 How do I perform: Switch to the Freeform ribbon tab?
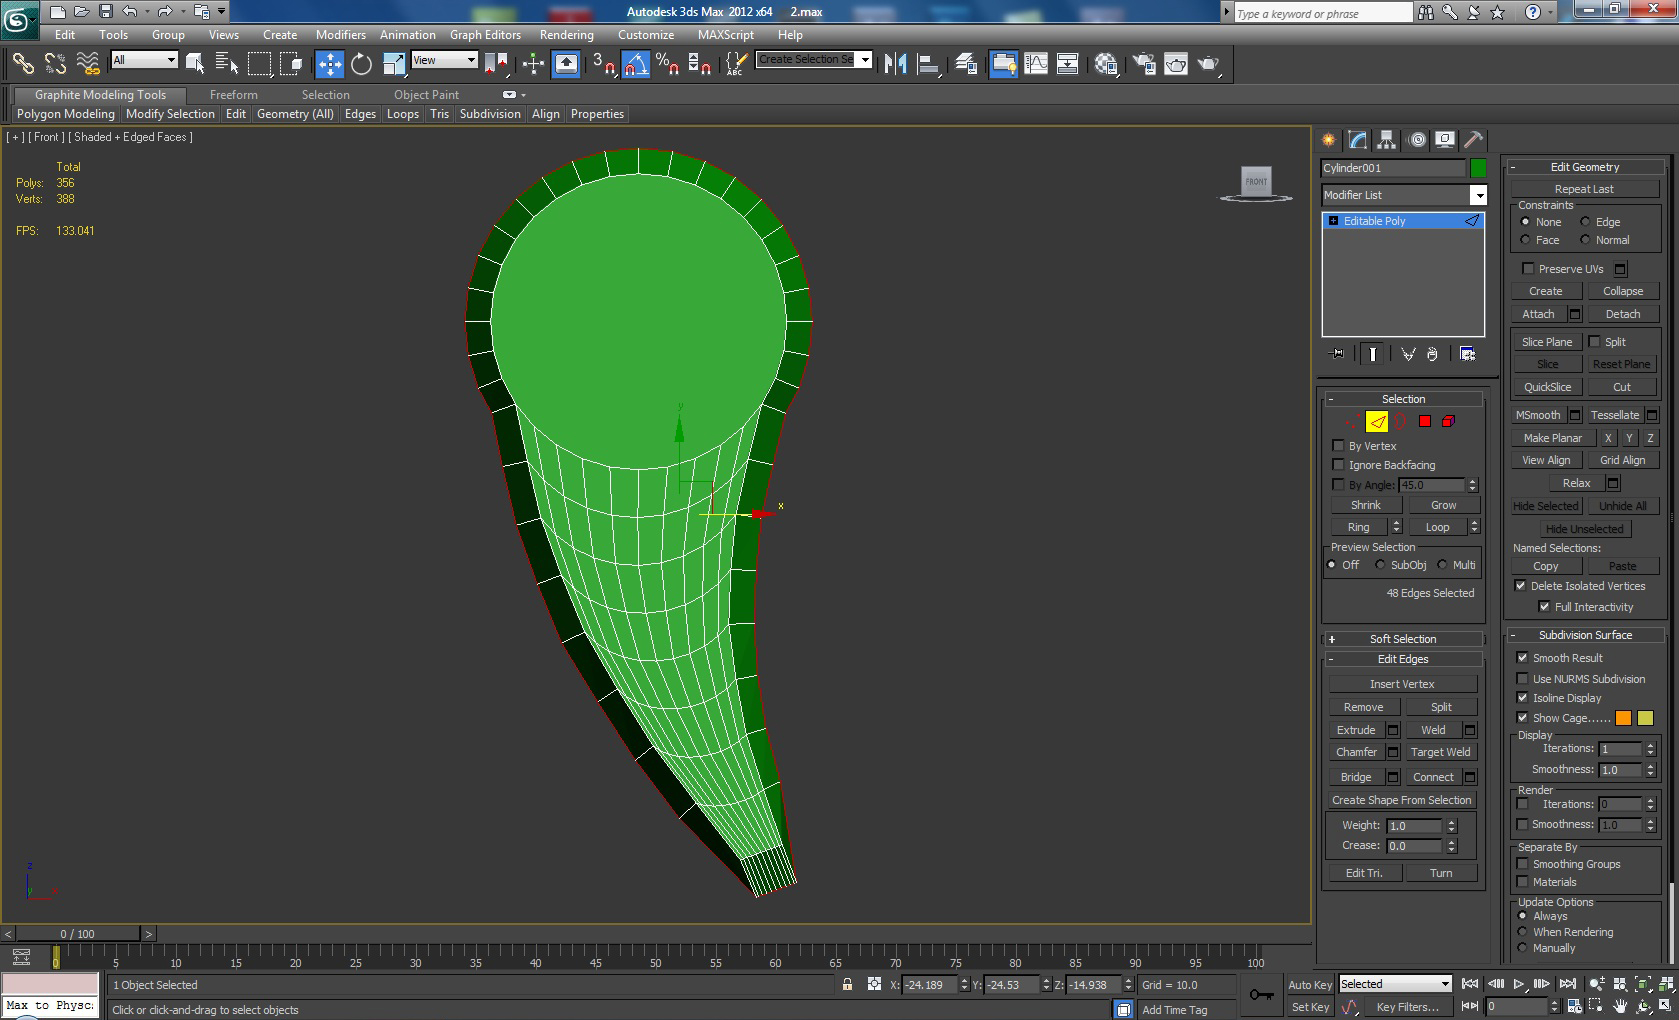pos(234,95)
